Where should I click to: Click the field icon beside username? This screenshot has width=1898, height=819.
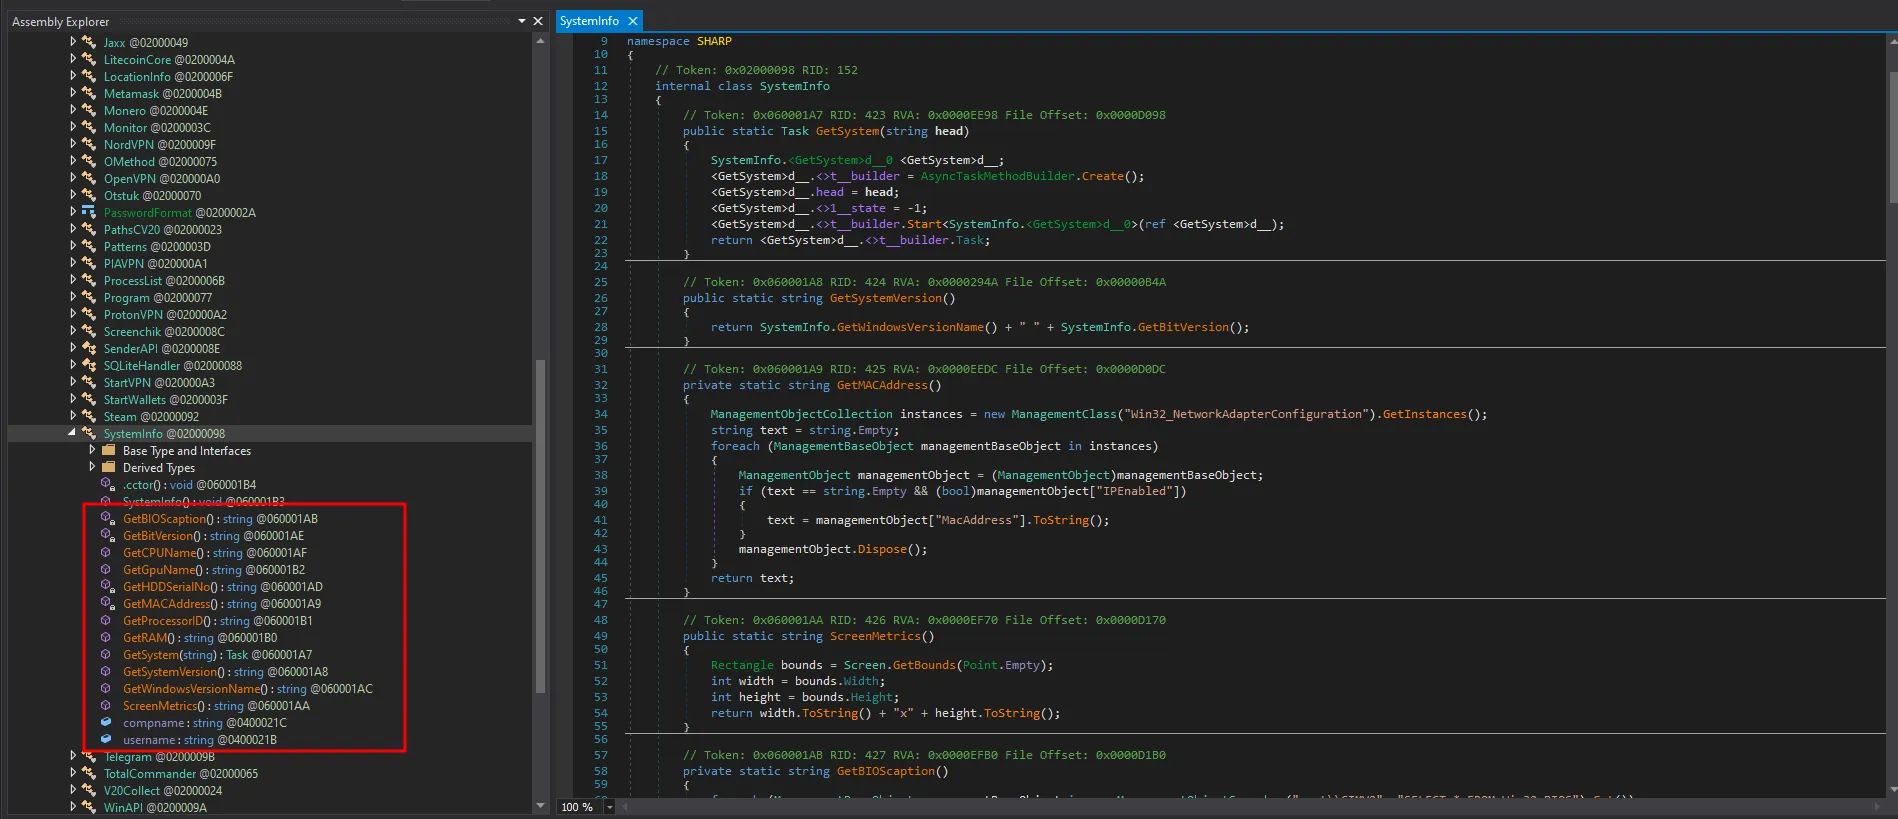[x=106, y=739]
